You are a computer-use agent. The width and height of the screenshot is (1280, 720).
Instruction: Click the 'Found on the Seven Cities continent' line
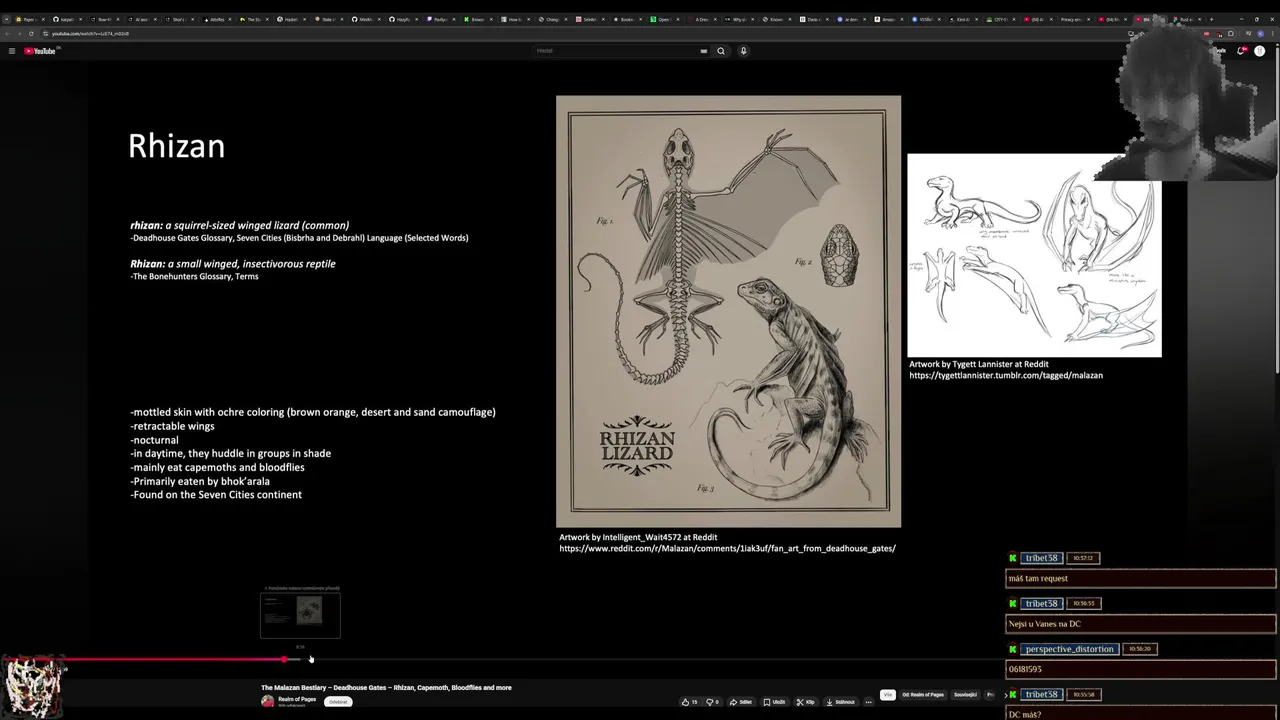pyautogui.click(x=216, y=495)
